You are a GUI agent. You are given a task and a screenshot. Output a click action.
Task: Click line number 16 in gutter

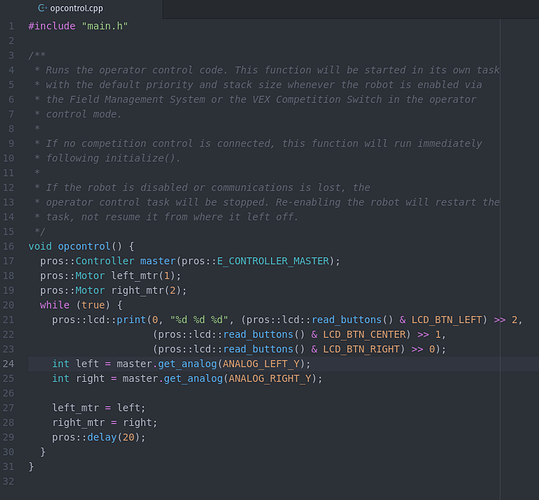[9, 246]
